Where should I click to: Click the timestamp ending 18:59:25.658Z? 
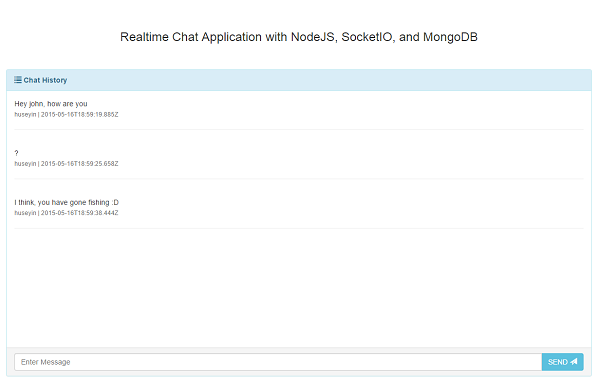80,164
